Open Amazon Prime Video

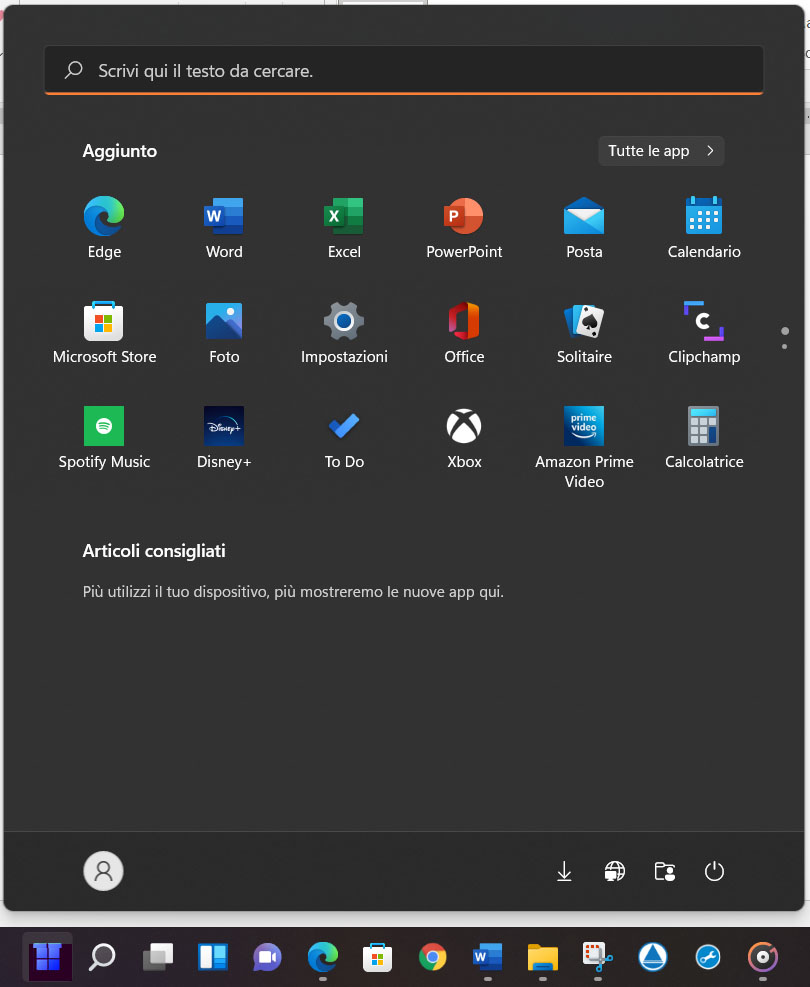tap(584, 448)
